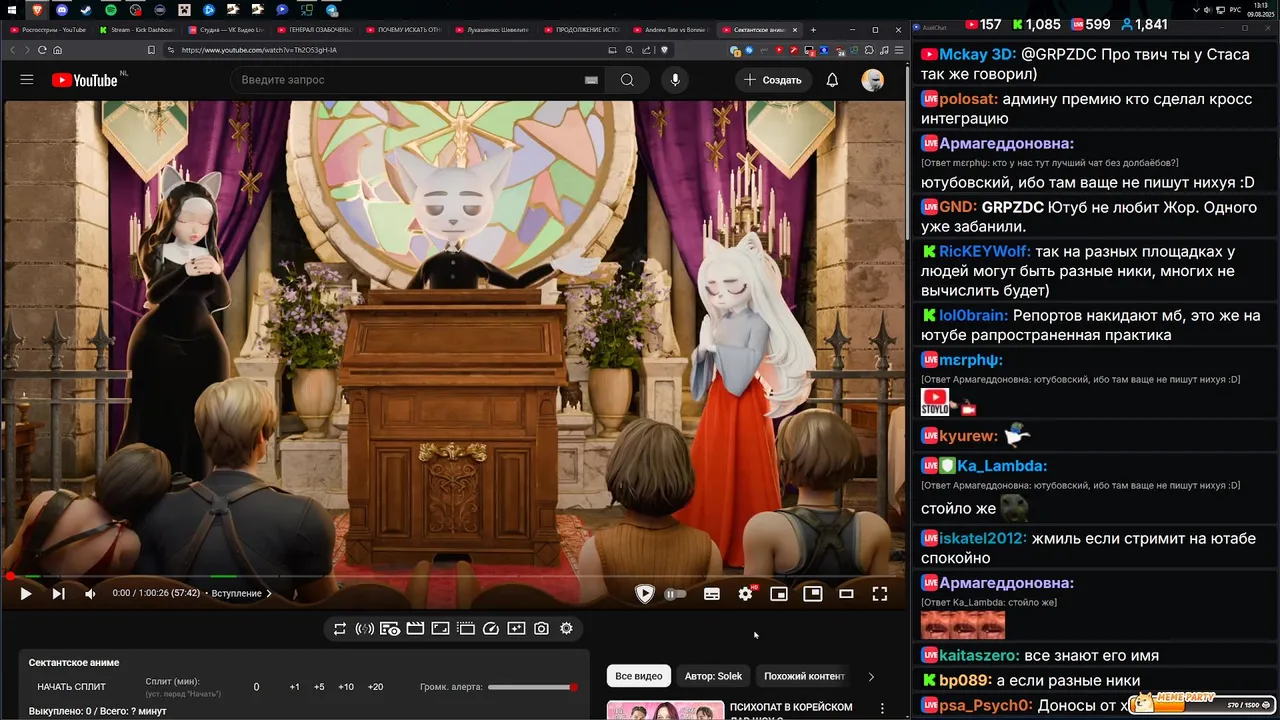Click the split minutes value field showing 0
The height and width of the screenshot is (720, 1280).
click(256, 687)
